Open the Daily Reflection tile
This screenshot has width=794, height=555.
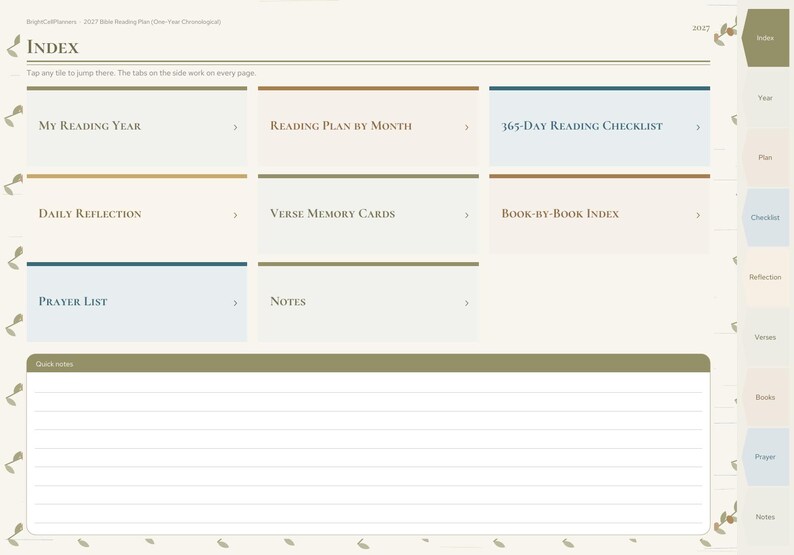coord(137,214)
